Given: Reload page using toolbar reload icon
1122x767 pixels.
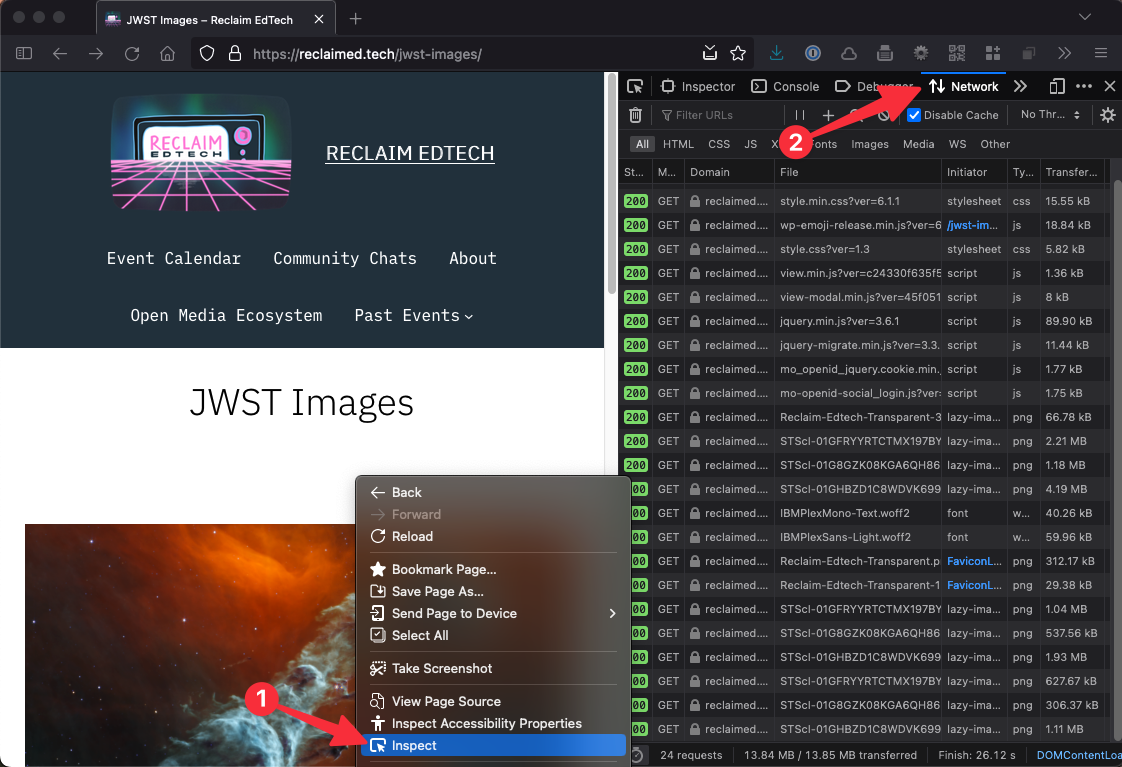Looking at the screenshot, I should click(132, 54).
